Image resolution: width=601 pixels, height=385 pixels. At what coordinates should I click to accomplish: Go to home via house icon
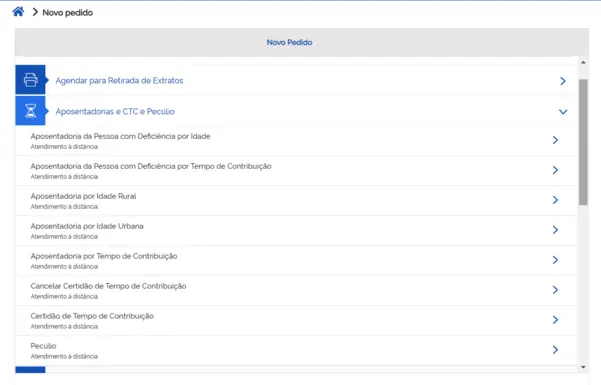point(18,12)
